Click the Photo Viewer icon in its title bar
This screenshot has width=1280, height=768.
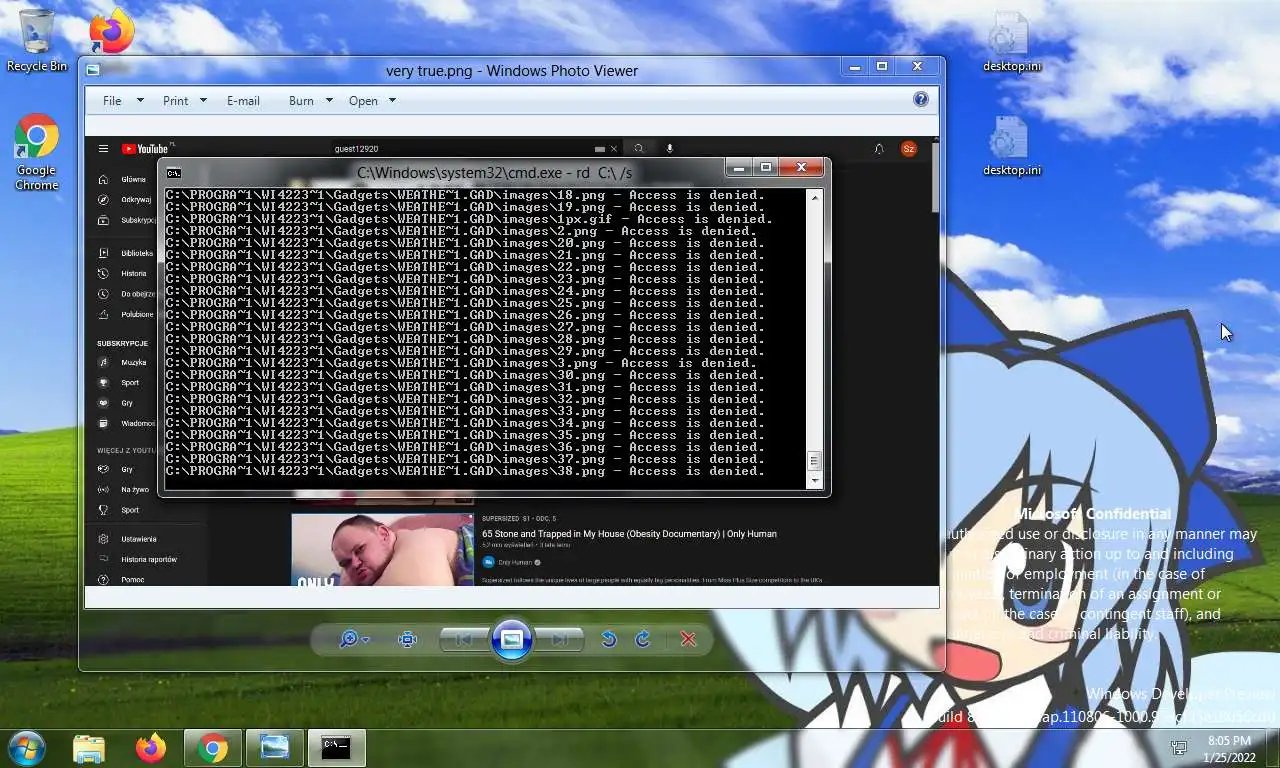93,70
